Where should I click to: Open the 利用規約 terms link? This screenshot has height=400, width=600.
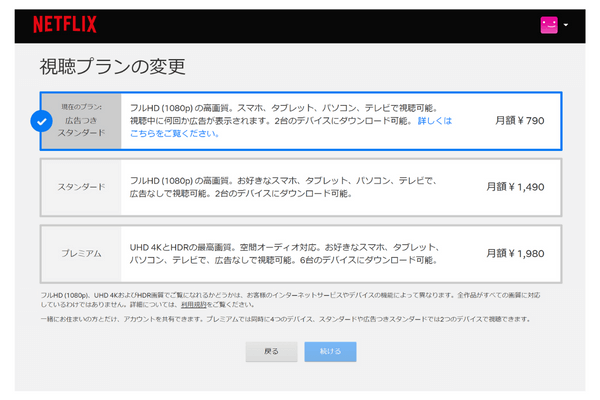[194, 305]
